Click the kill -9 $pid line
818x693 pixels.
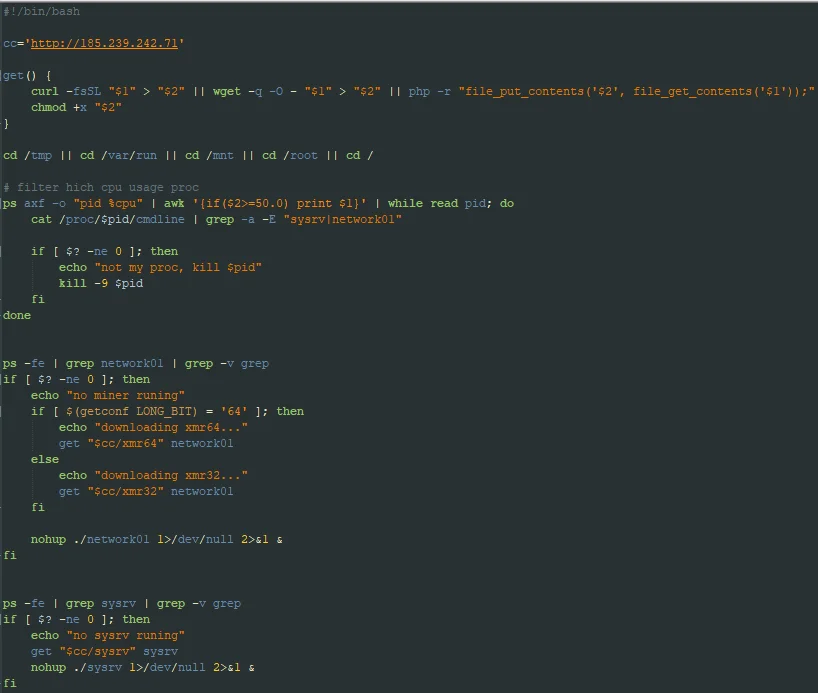point(101,283)
